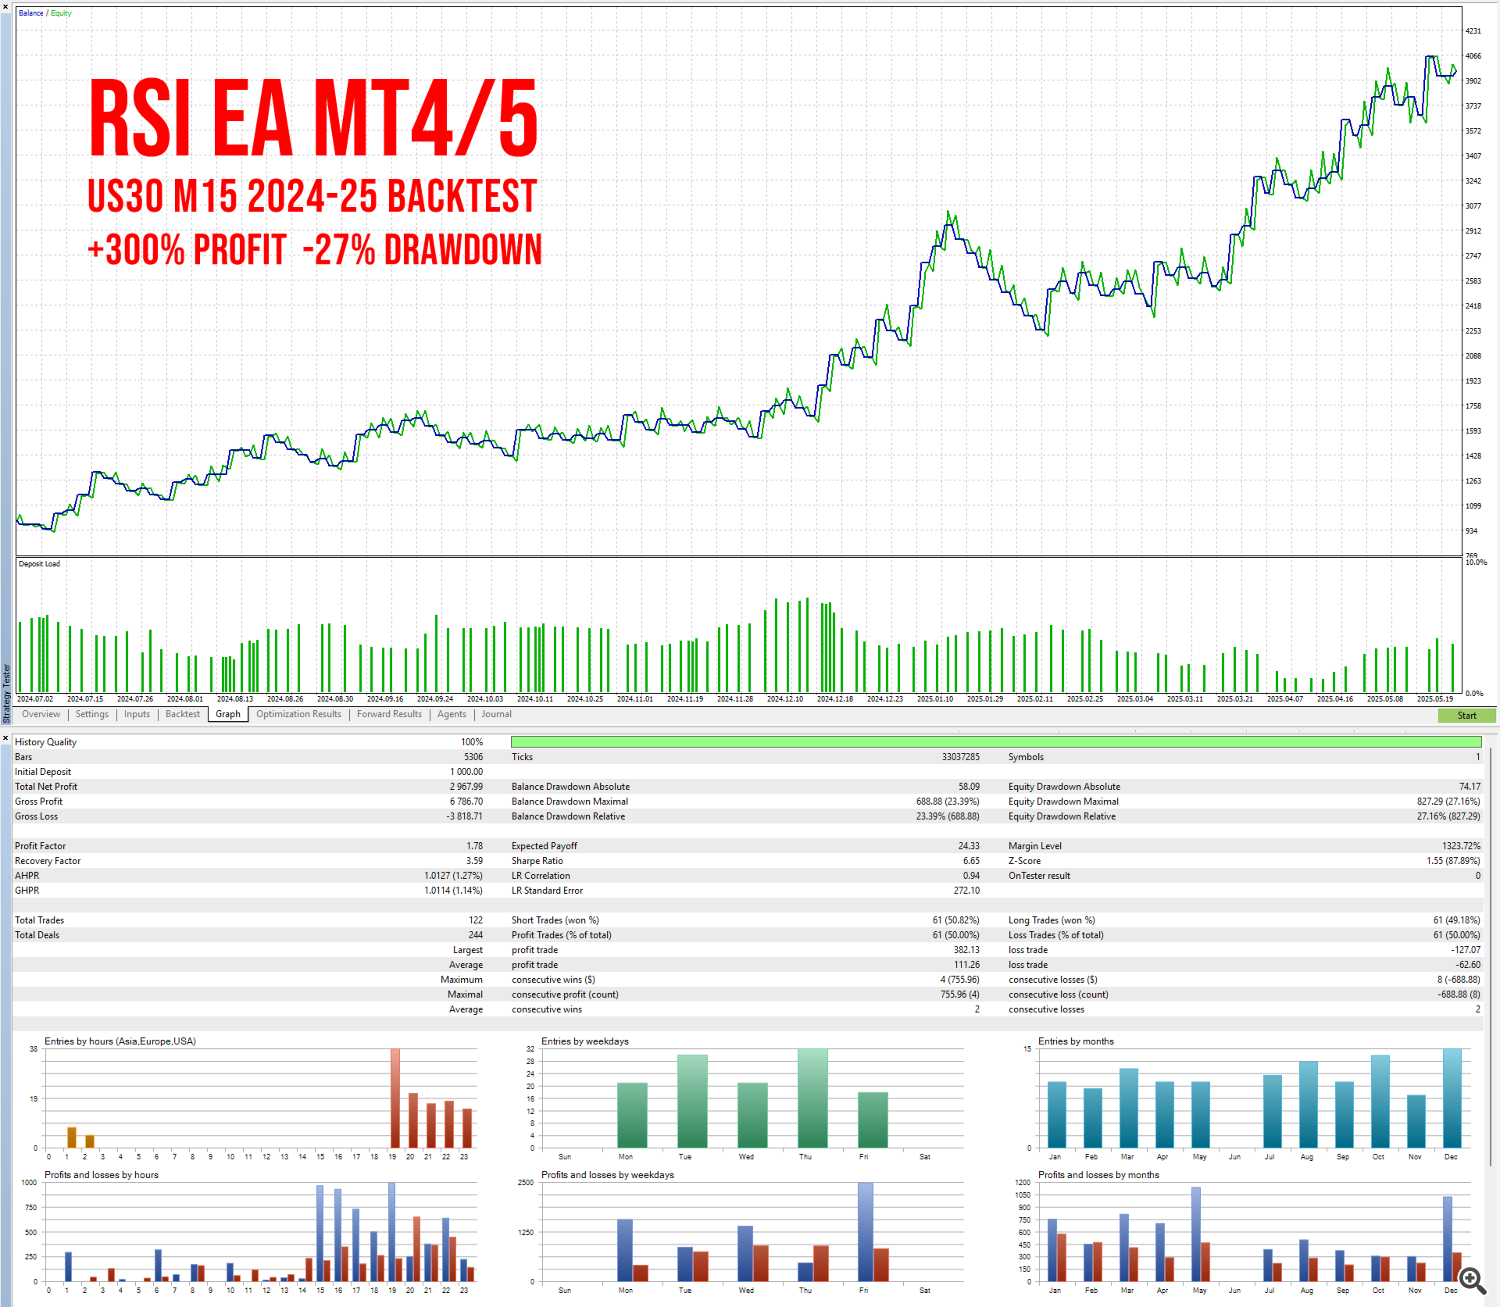This screenshot has width=1500, height=1307.
Task: Close the results panel with the X icon
Action: coord(6,738)
